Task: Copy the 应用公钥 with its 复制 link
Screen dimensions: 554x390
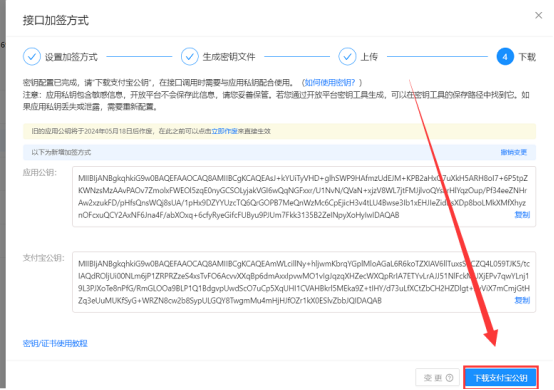Action: (x=522, y=215)
